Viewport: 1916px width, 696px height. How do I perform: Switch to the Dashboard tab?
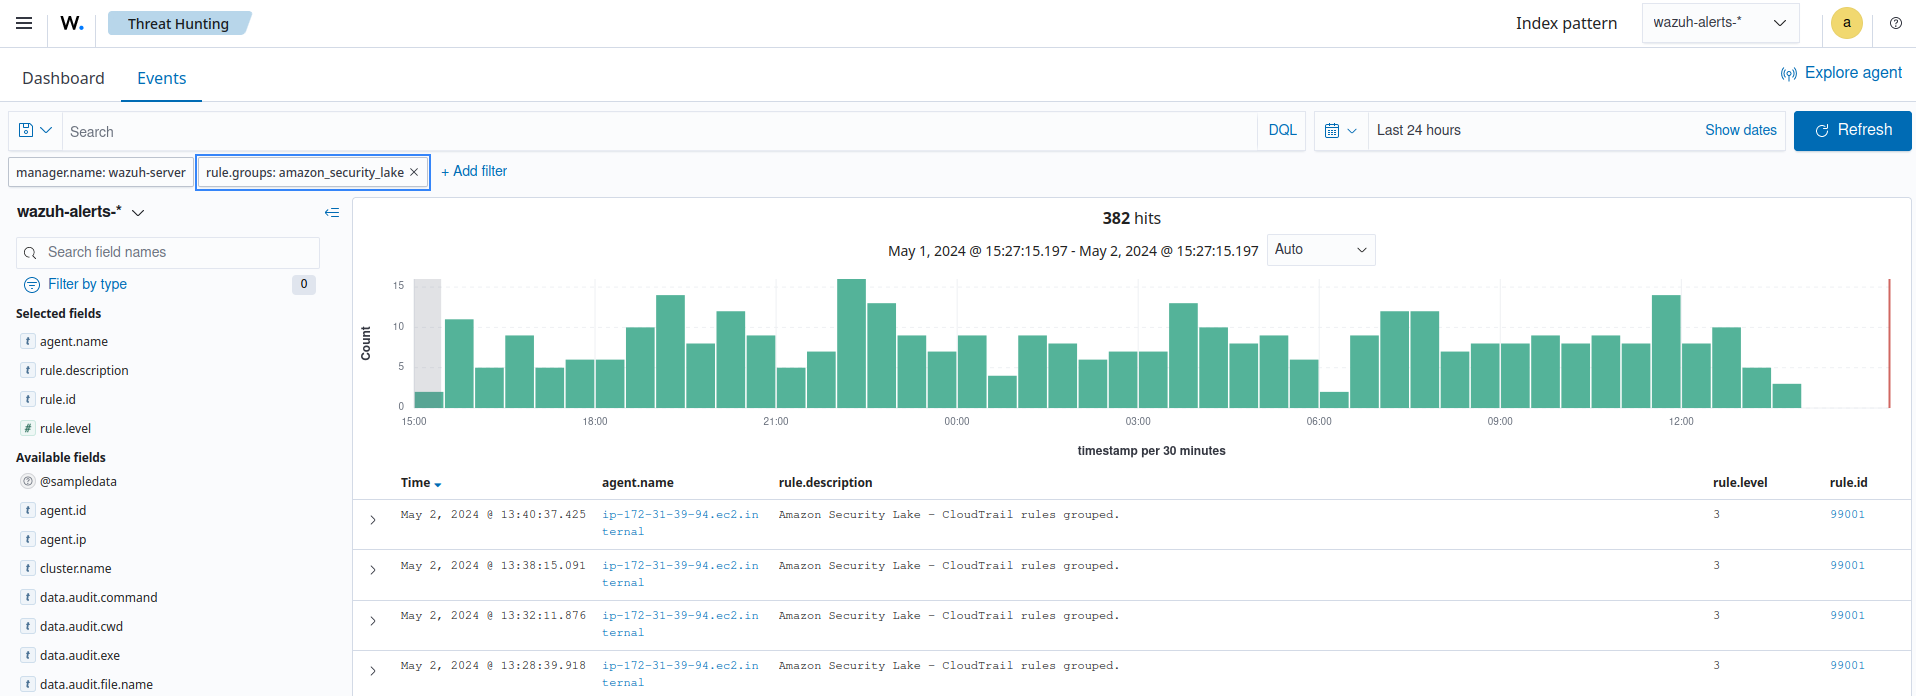pyautogui.click(x=63, y=78)
